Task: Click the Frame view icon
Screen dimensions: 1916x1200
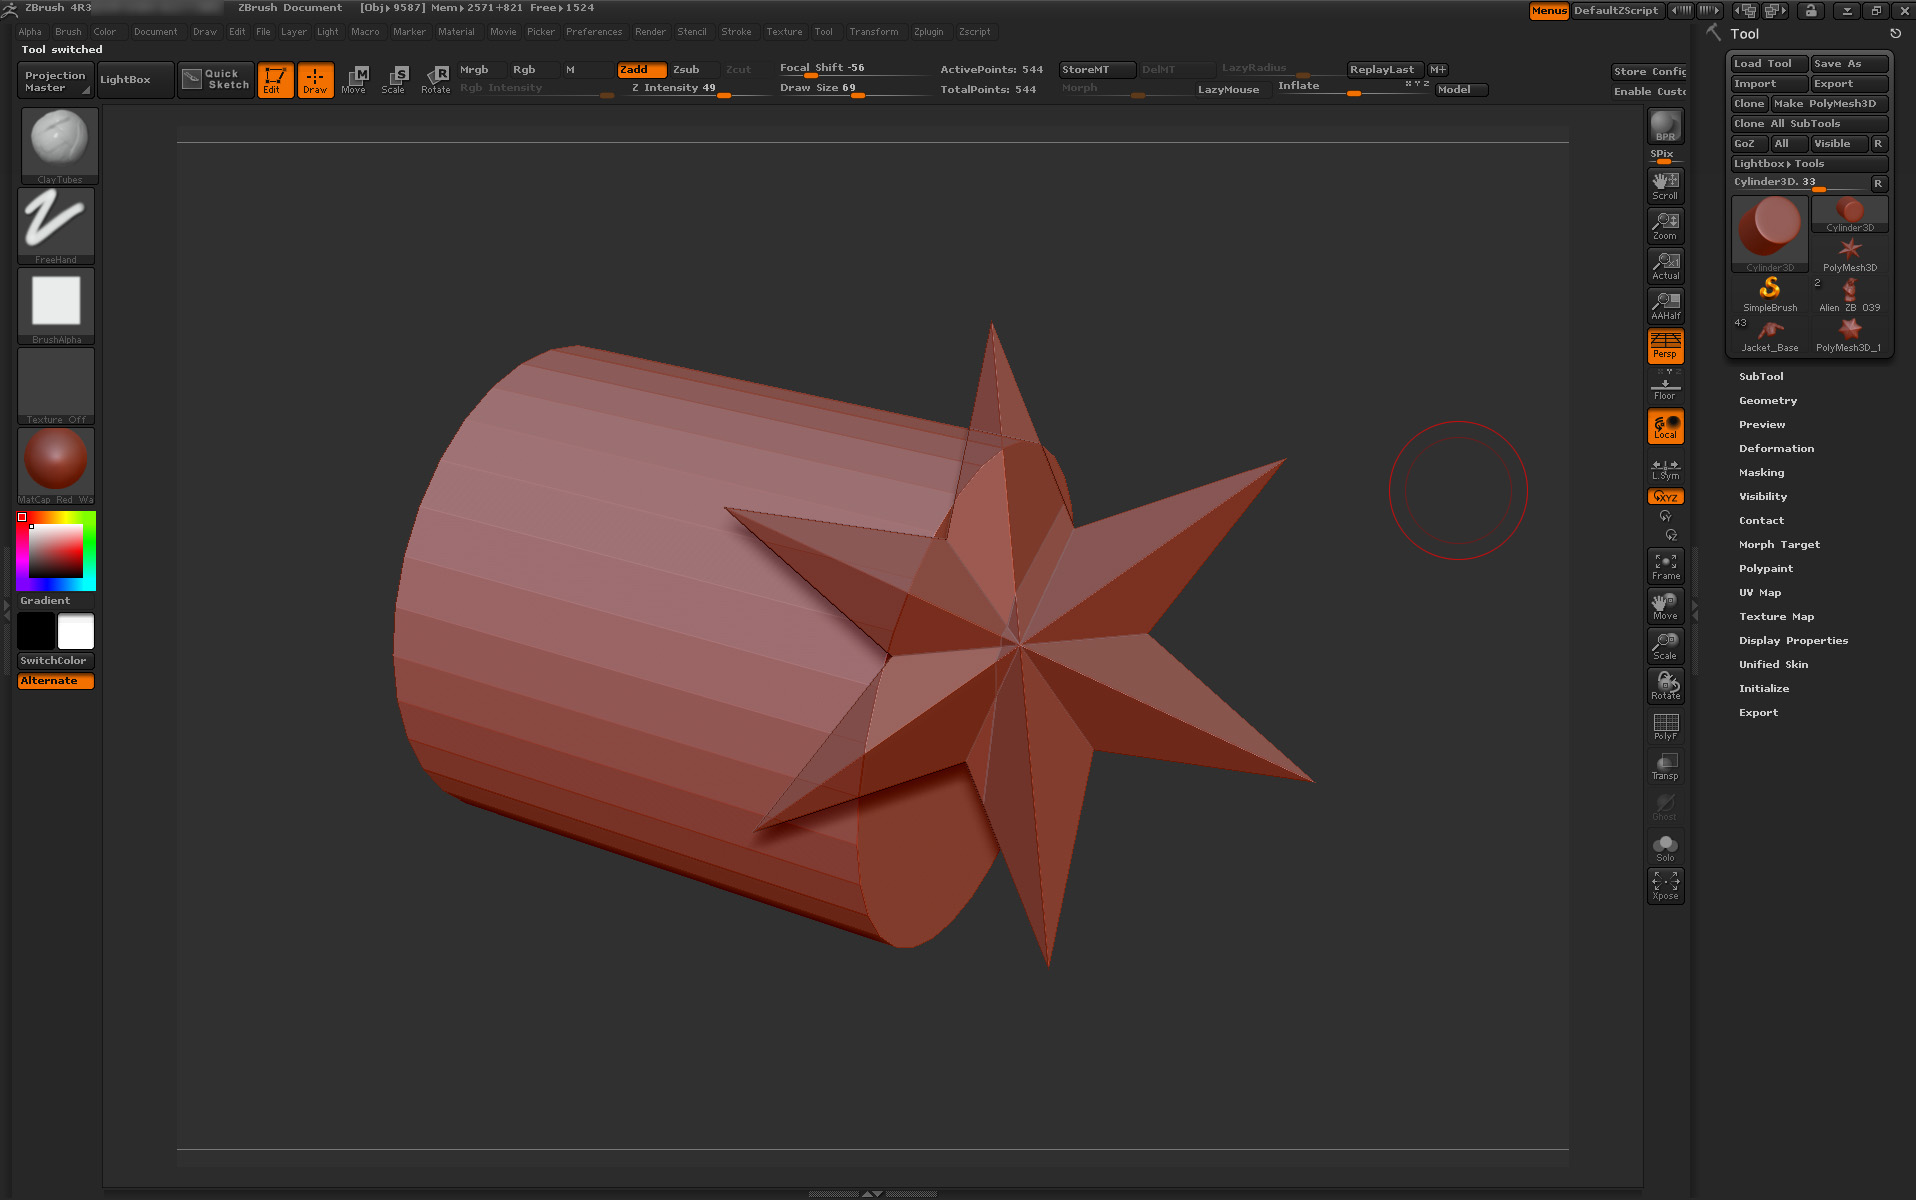Action: pos(1665,566)
